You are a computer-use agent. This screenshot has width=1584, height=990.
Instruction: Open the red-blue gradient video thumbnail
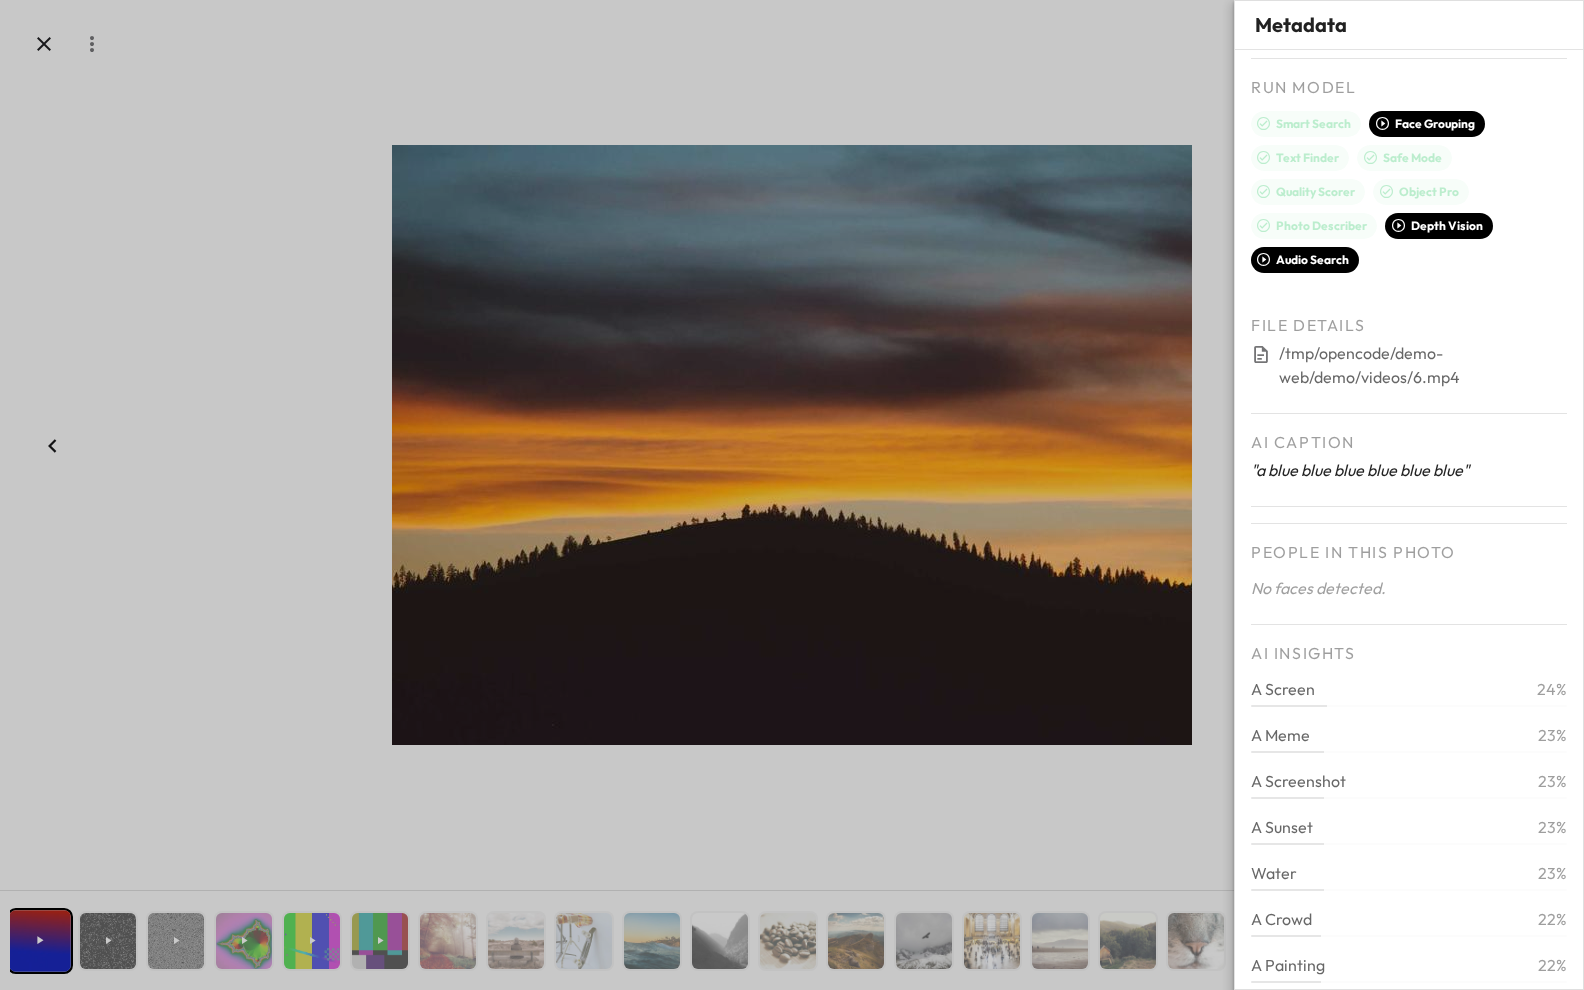(x=41, y=941)
